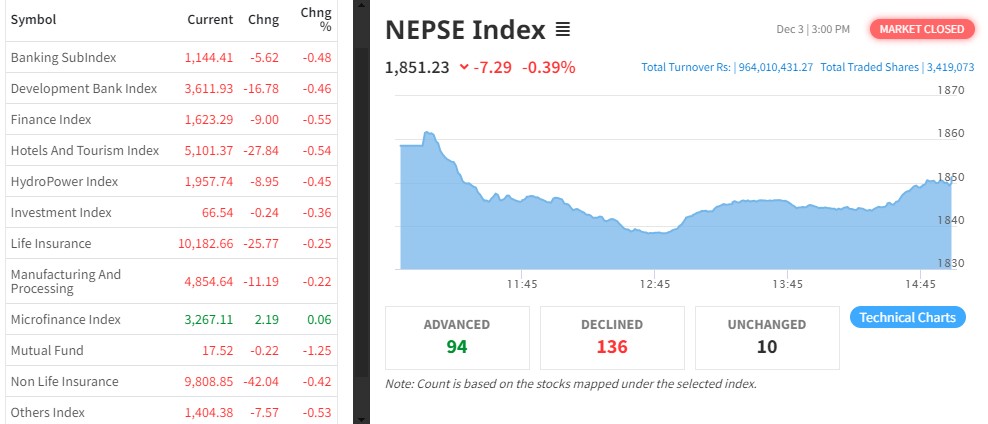Show the Advanced stocks count box
The image size is (988, 424).
coord(456,337)
